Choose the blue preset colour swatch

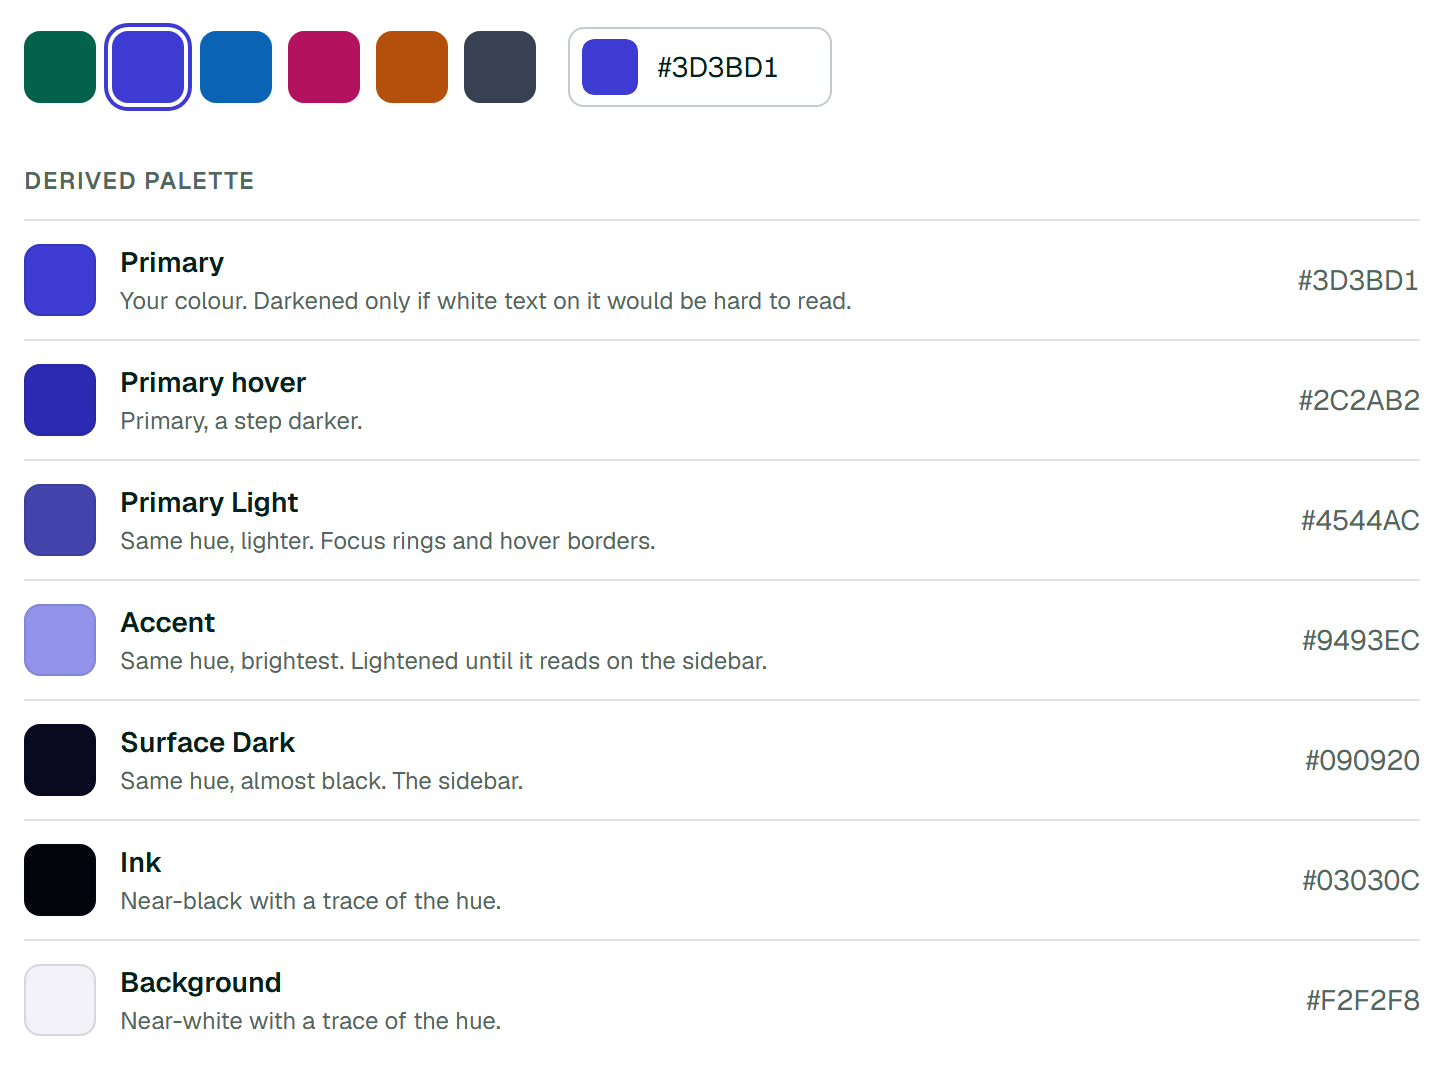[236, 67]
